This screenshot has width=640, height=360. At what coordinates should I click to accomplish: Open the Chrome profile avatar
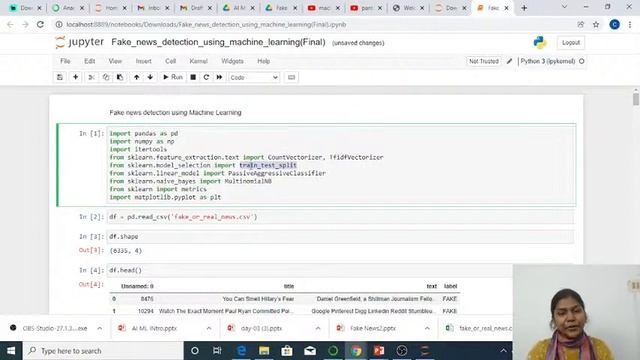614,24
